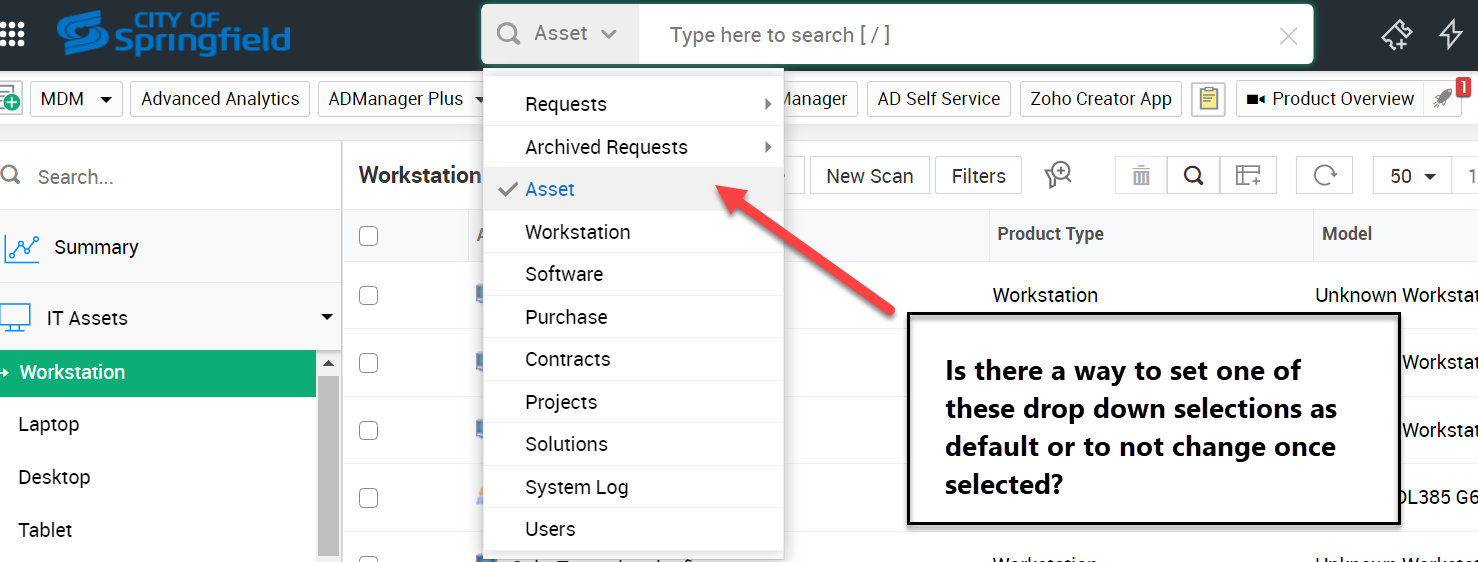Image resolution: width=1478 pixels, height=562 pixels.
Task: Choose System Log in the dropdown
Action: click(633, 487)
